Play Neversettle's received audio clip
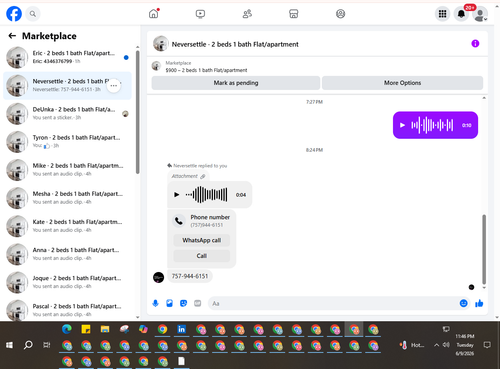Screen dimensions: 500x369 click(x=177, y=195)
